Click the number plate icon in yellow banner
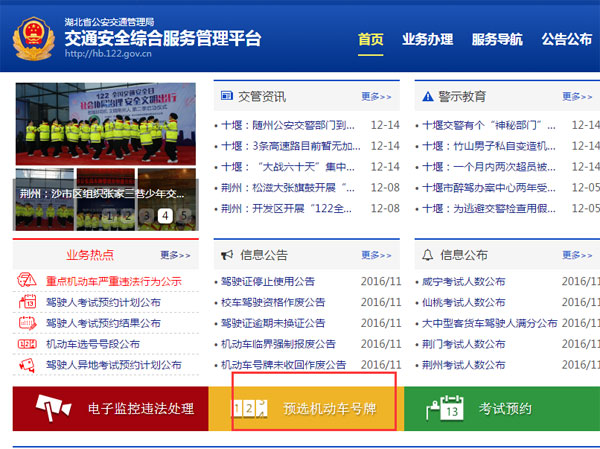Viewport: 600px width, 449px height. (250, 408)
